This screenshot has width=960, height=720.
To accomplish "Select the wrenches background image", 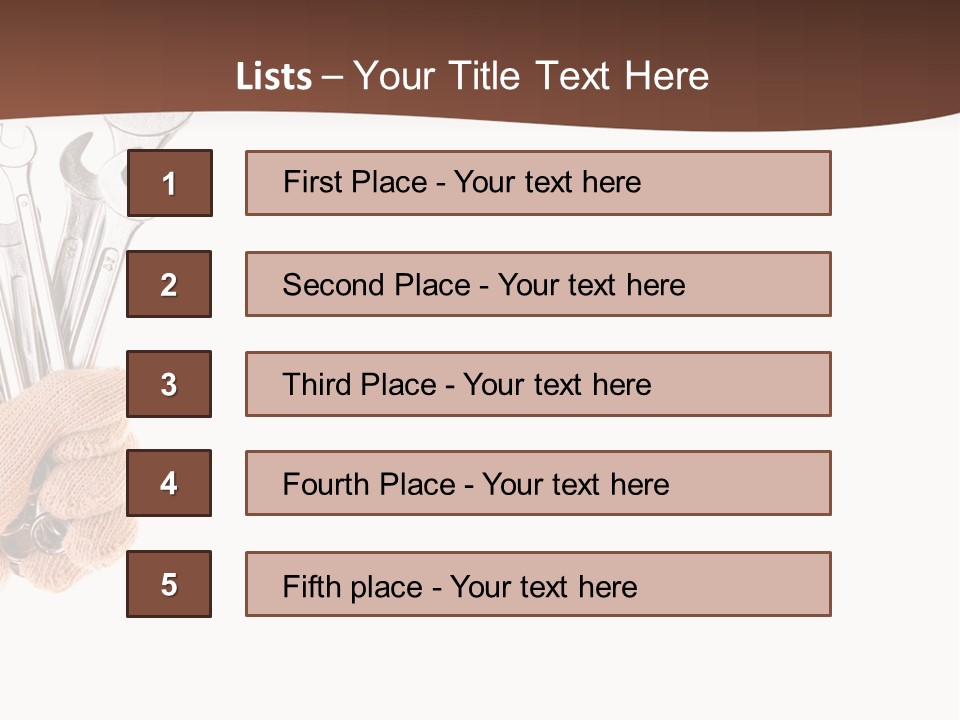I will coord(60,230).
